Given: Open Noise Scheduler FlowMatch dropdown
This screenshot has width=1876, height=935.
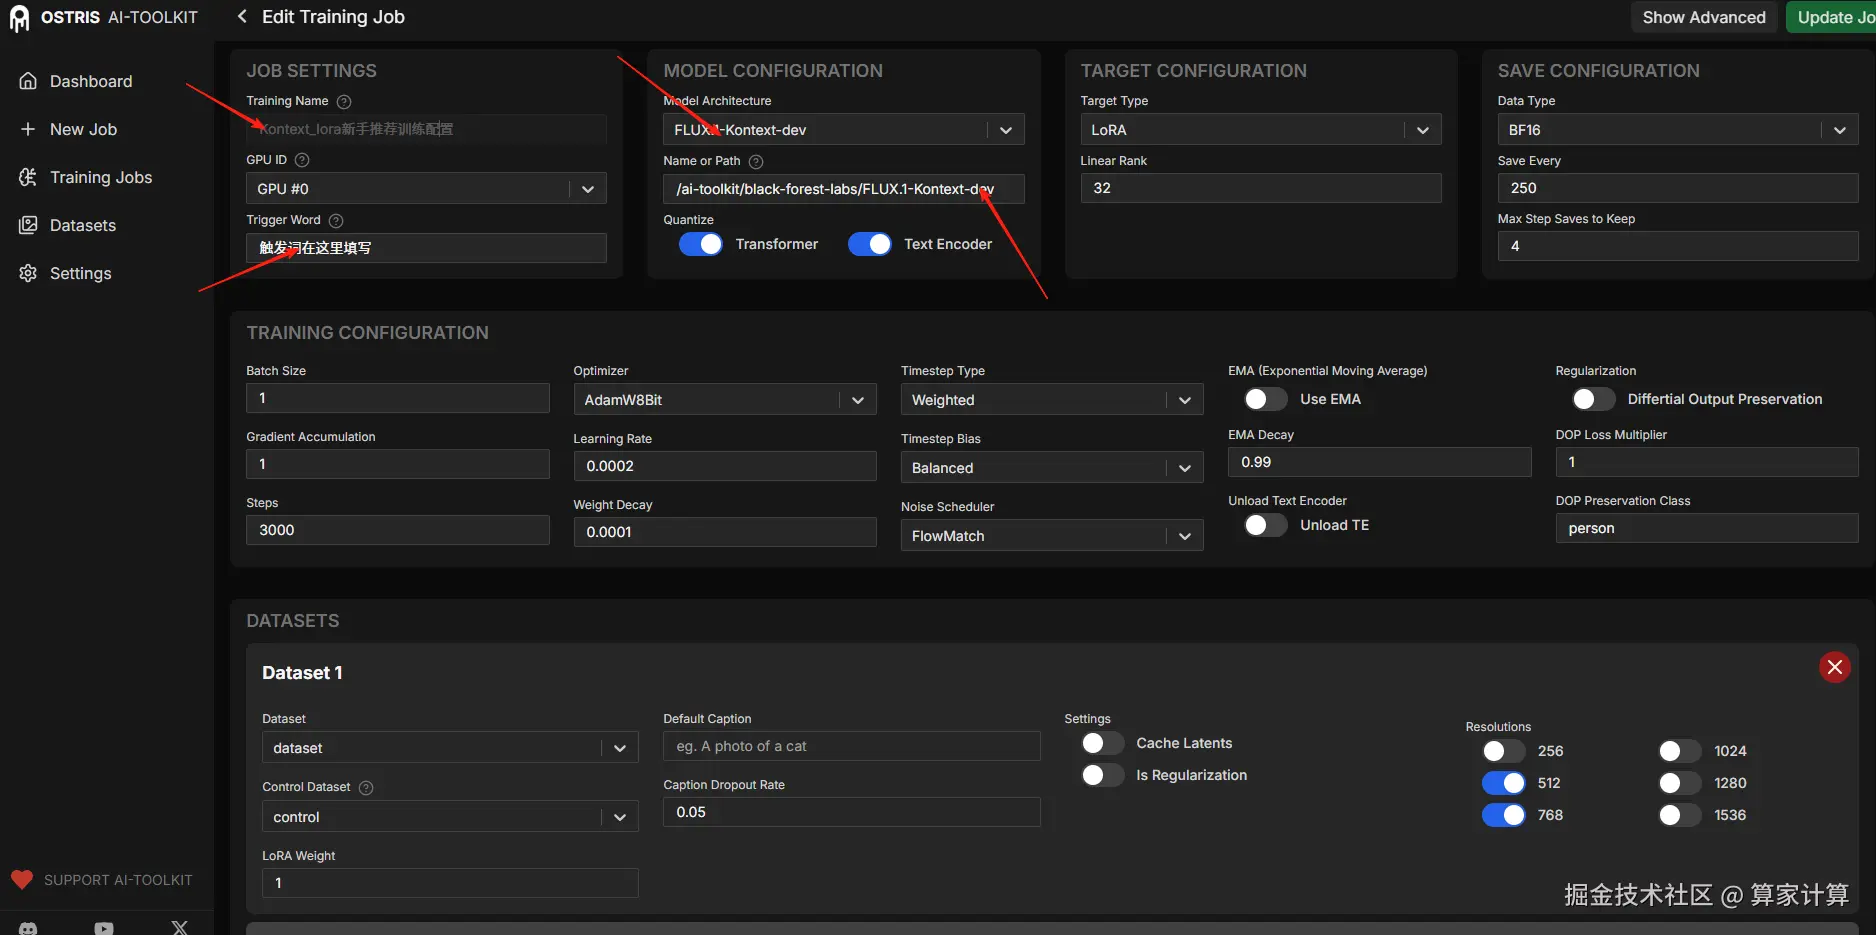Looking at the screenshot, I should tap(1051, 536).
